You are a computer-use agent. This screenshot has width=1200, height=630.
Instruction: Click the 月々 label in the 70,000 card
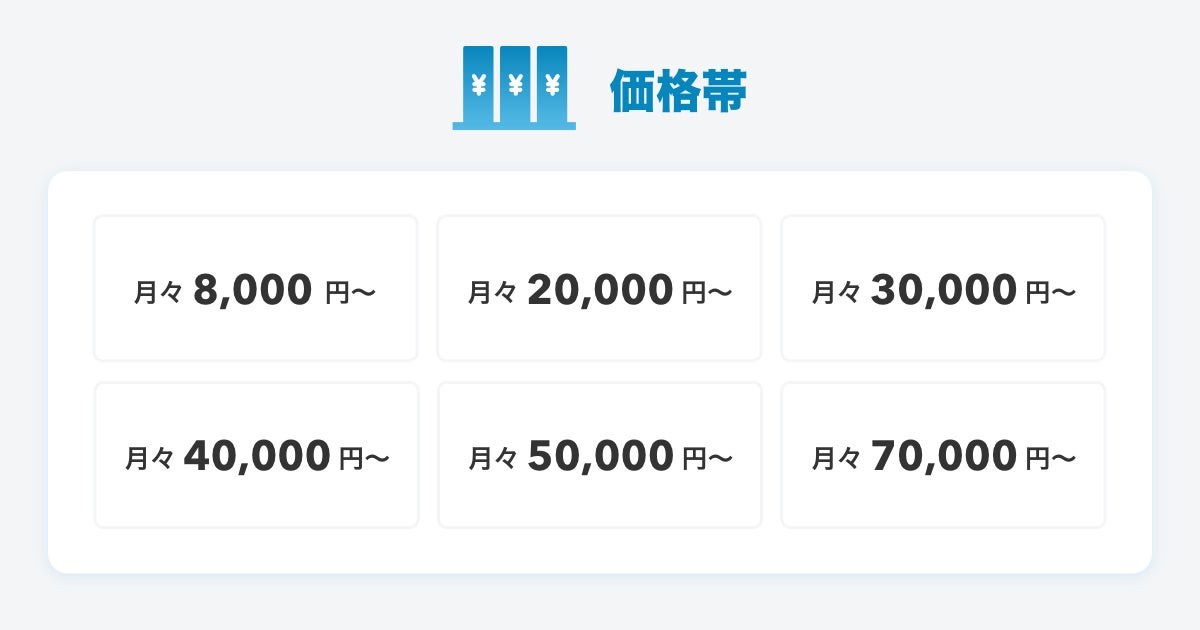click(836, 459)
